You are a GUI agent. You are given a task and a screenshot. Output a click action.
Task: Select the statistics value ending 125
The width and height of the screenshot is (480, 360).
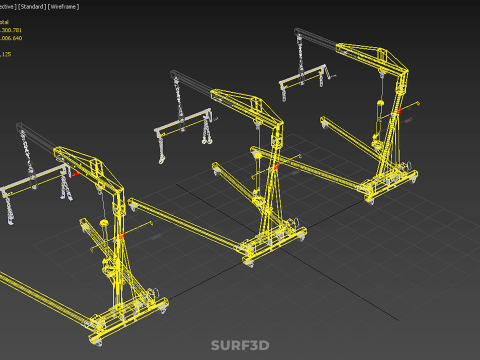point(6,54)
